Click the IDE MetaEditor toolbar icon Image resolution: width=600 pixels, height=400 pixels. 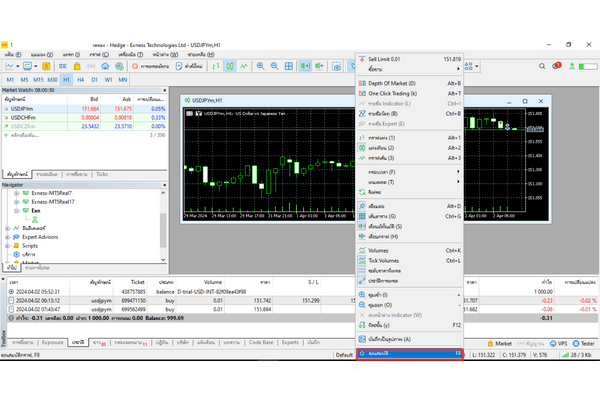click(x=62, y=65)
